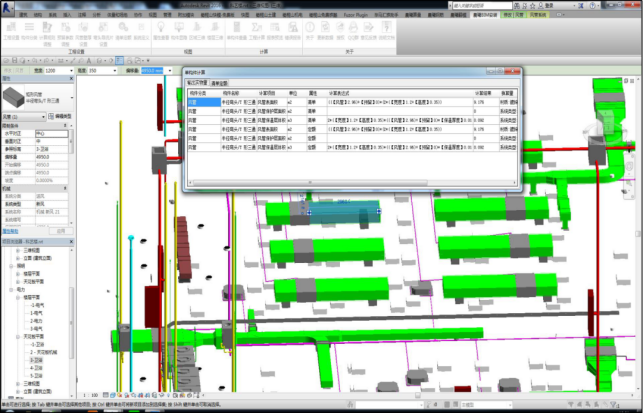Click the 偏移量 offset input field
The height and width of the screenshot is (413, 643).
153,71
